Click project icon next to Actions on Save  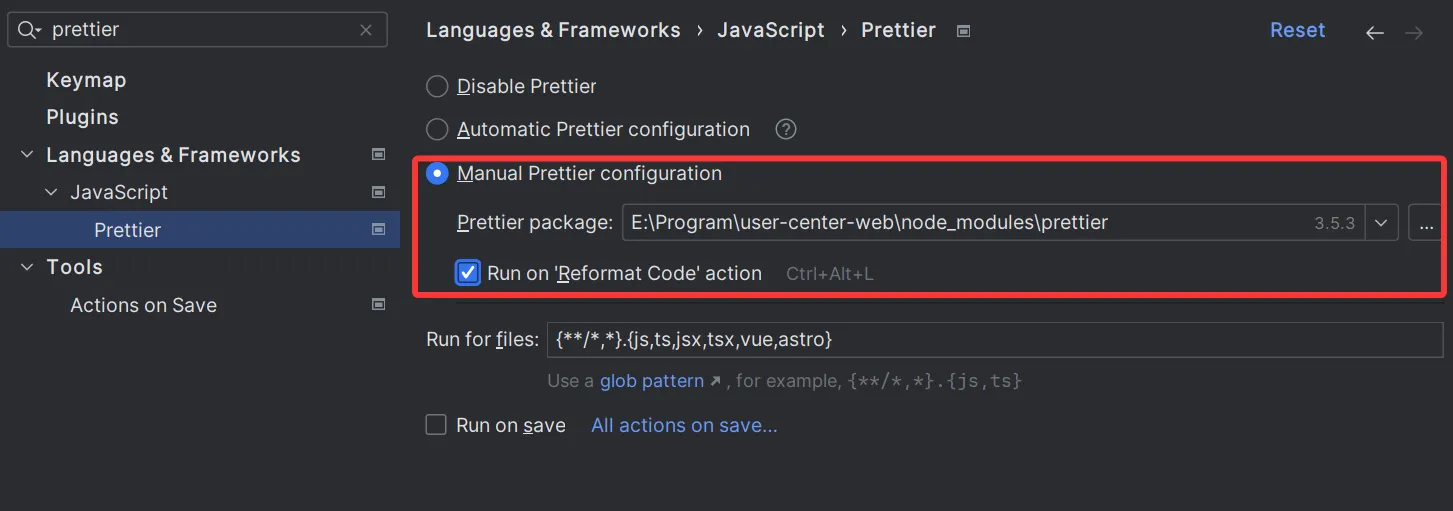(x=378, y=304)
